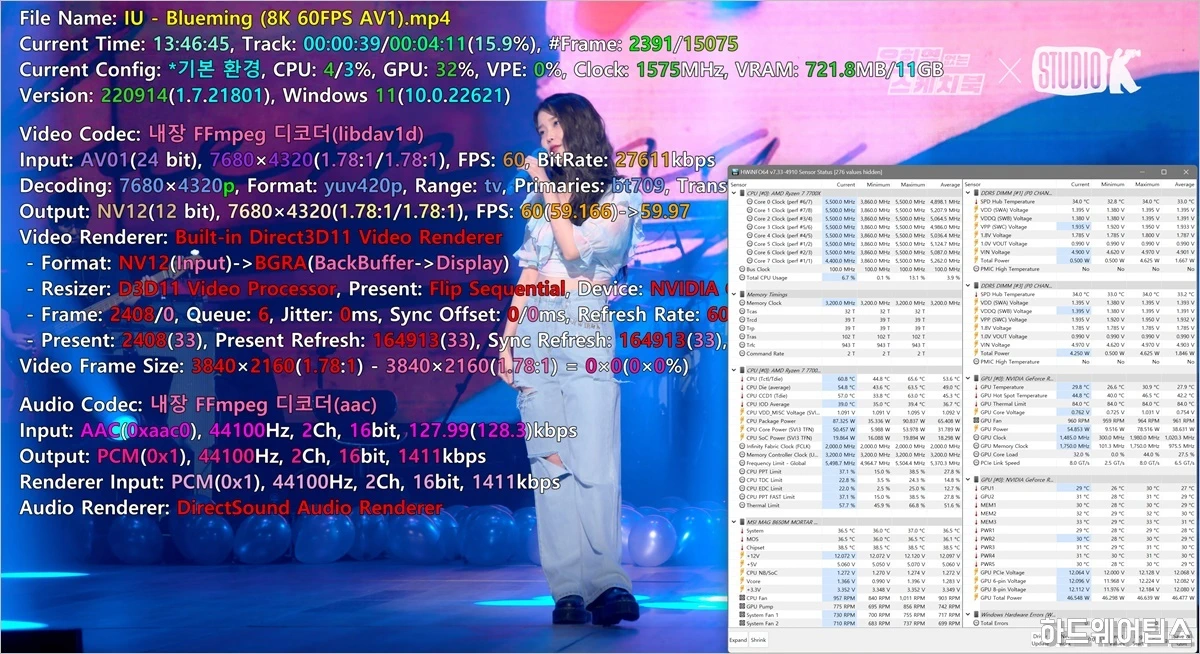The height and width of the screenshot is (654, 1200).
Task: Click the GPU Core Load icon
Action: [x=974, y=455]
